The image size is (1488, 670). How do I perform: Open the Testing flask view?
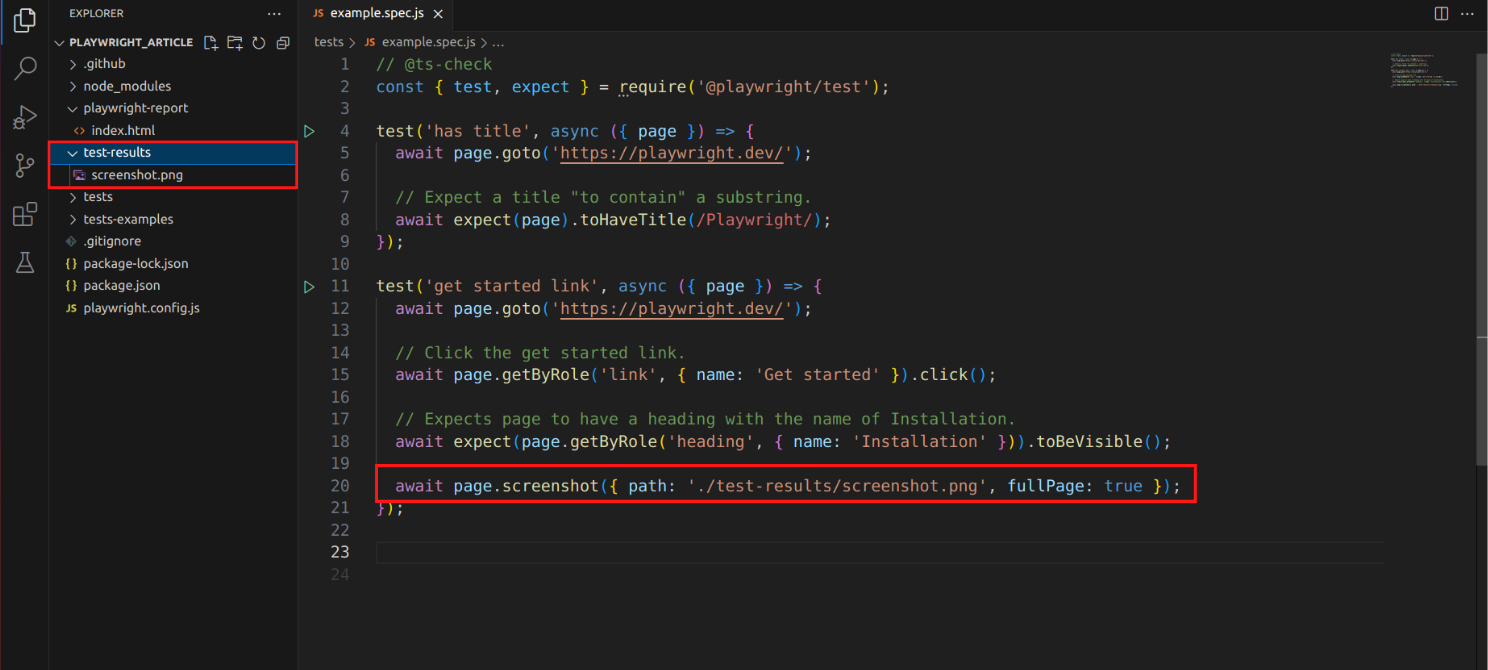point(25,263)
